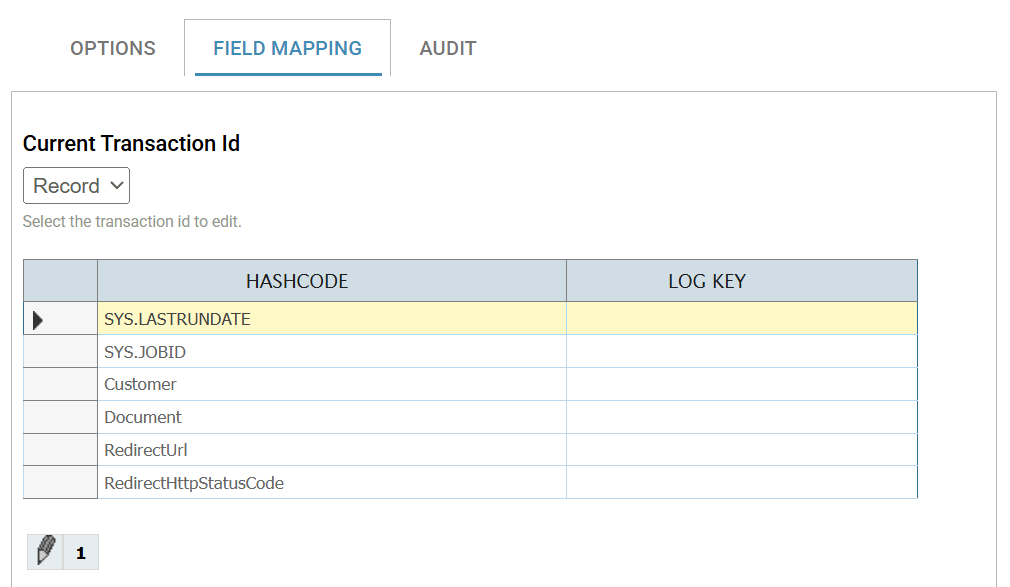This screenshot has height=587, width=1010.
Task: Select the RedirectHttpStatusCode hashcode cell
Action: [332, 483]
